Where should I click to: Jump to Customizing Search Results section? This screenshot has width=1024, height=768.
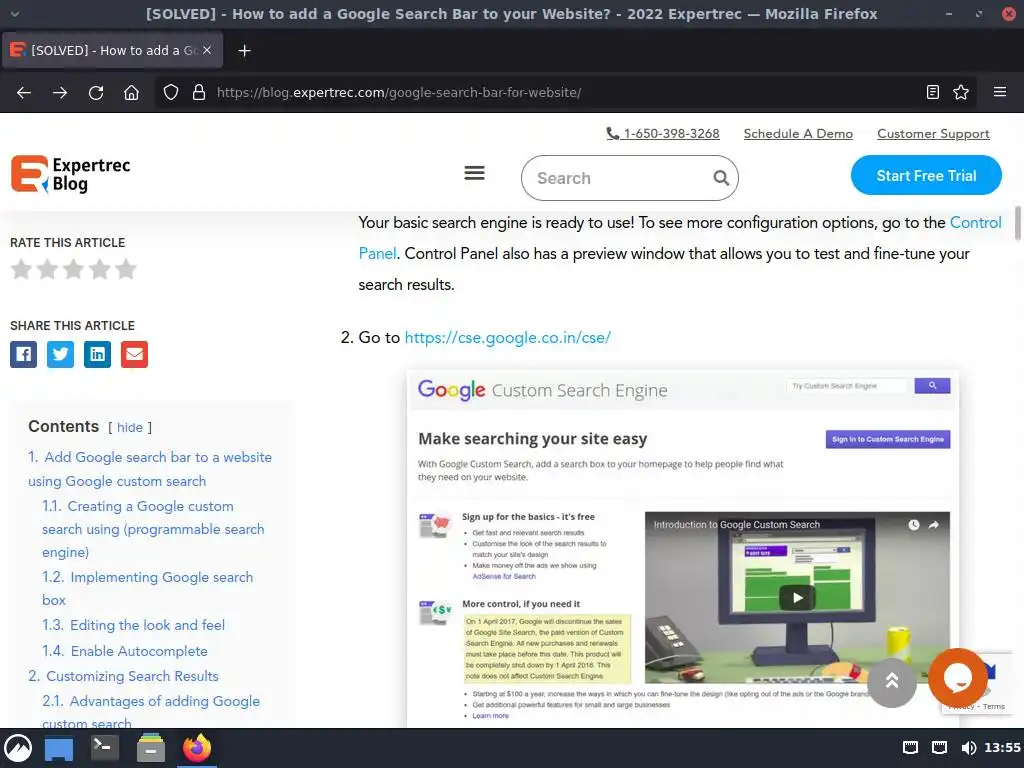coord(123,676)
